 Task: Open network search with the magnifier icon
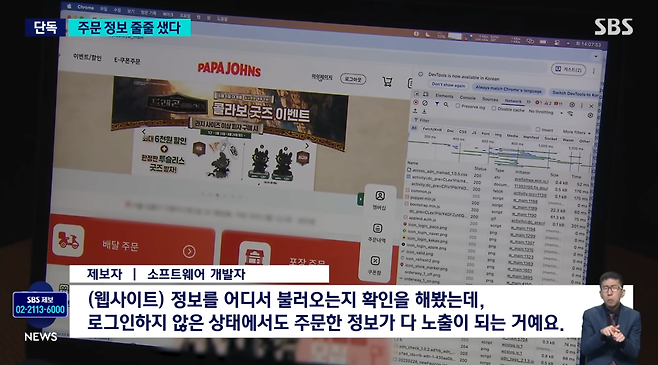pos(446,104)
